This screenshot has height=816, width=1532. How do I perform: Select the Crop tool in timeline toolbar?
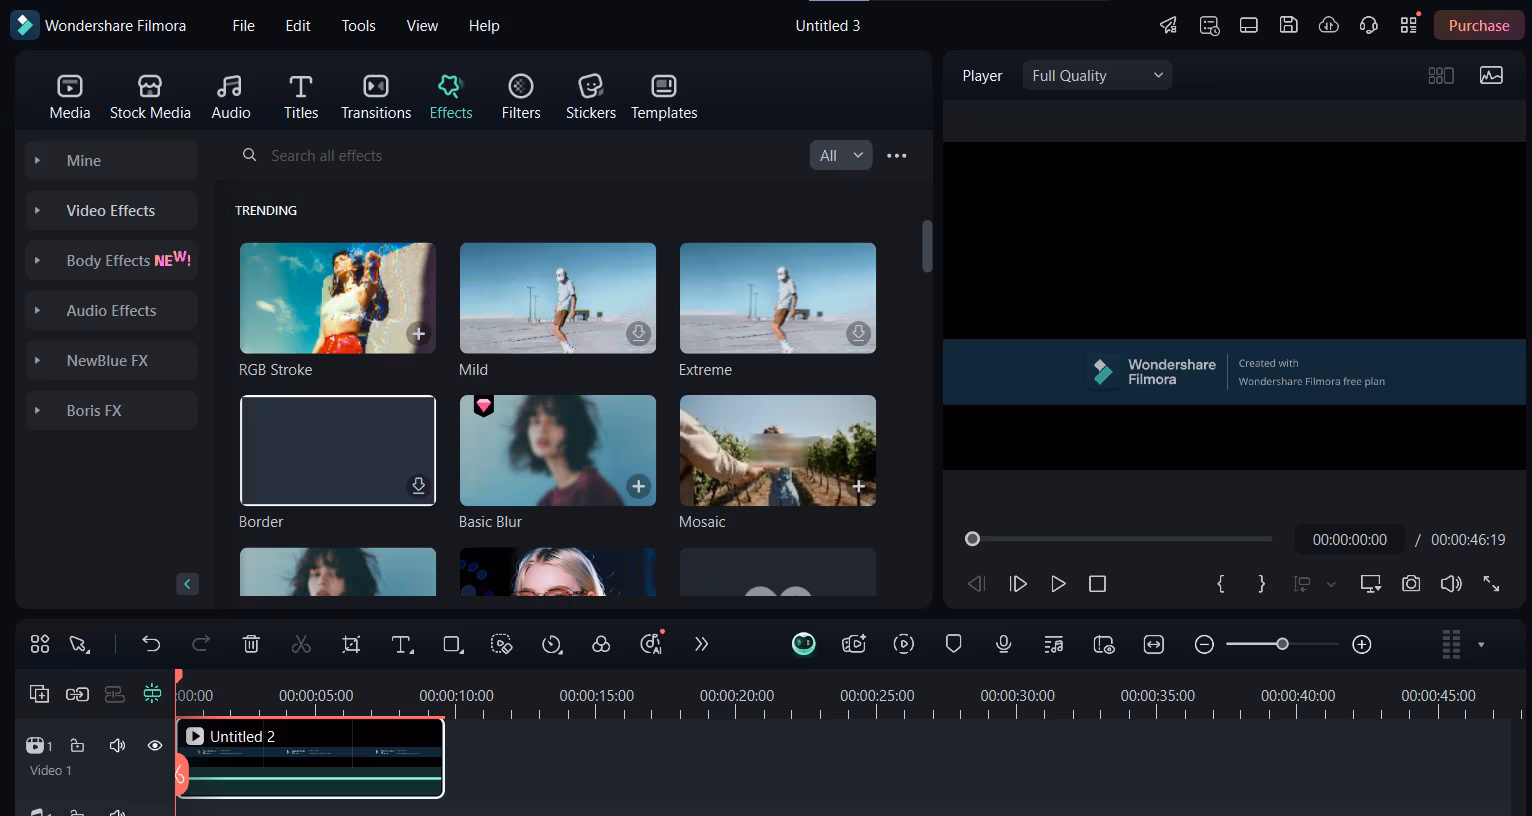[351, 645]
